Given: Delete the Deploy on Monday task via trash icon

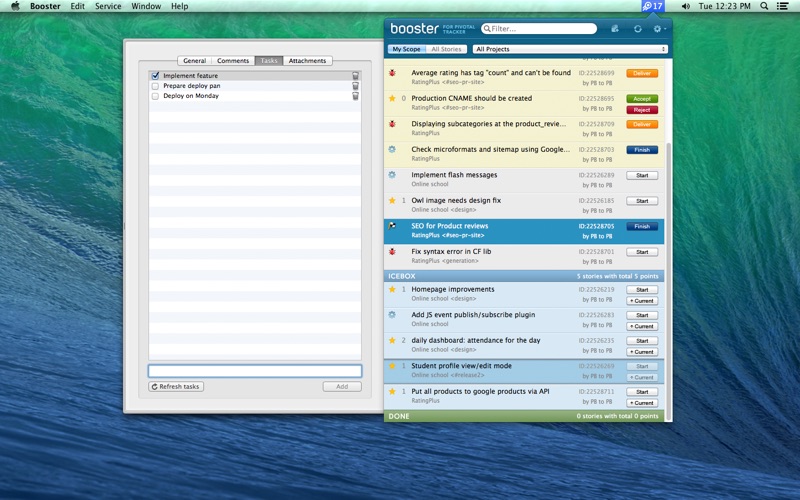Looking at the screenshot, I should [x=355, y=96].
